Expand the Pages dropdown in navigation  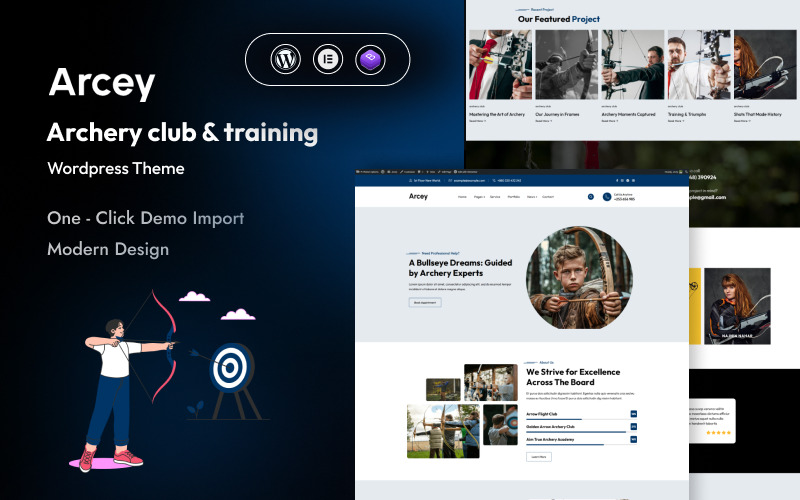[480, 197]
